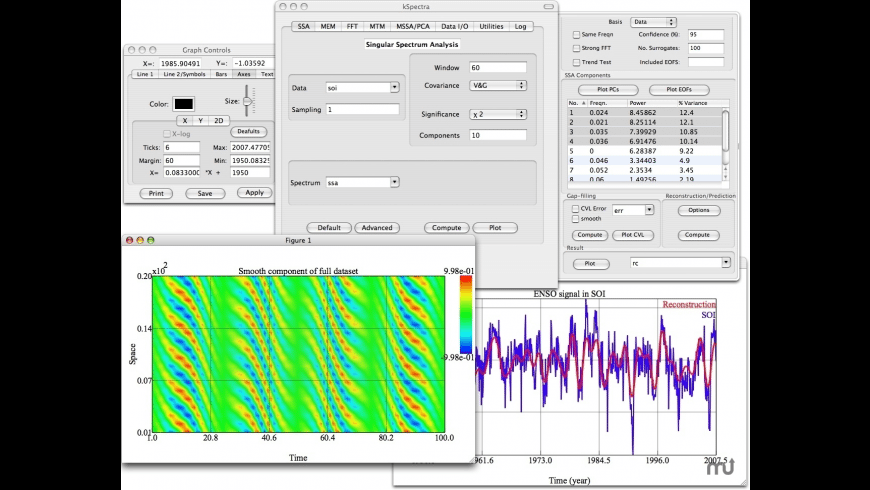Enable the Same Freqn checkbox
The height and width of the screenshot is (490, 870).
coord(576,34)
